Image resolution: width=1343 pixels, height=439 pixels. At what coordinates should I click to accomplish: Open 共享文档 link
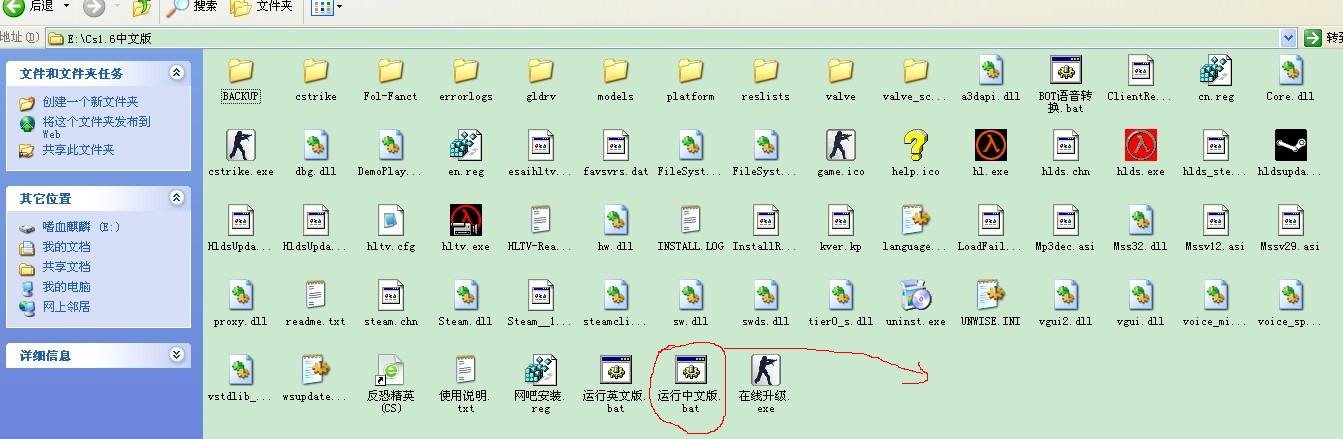(x=66, y=267)
